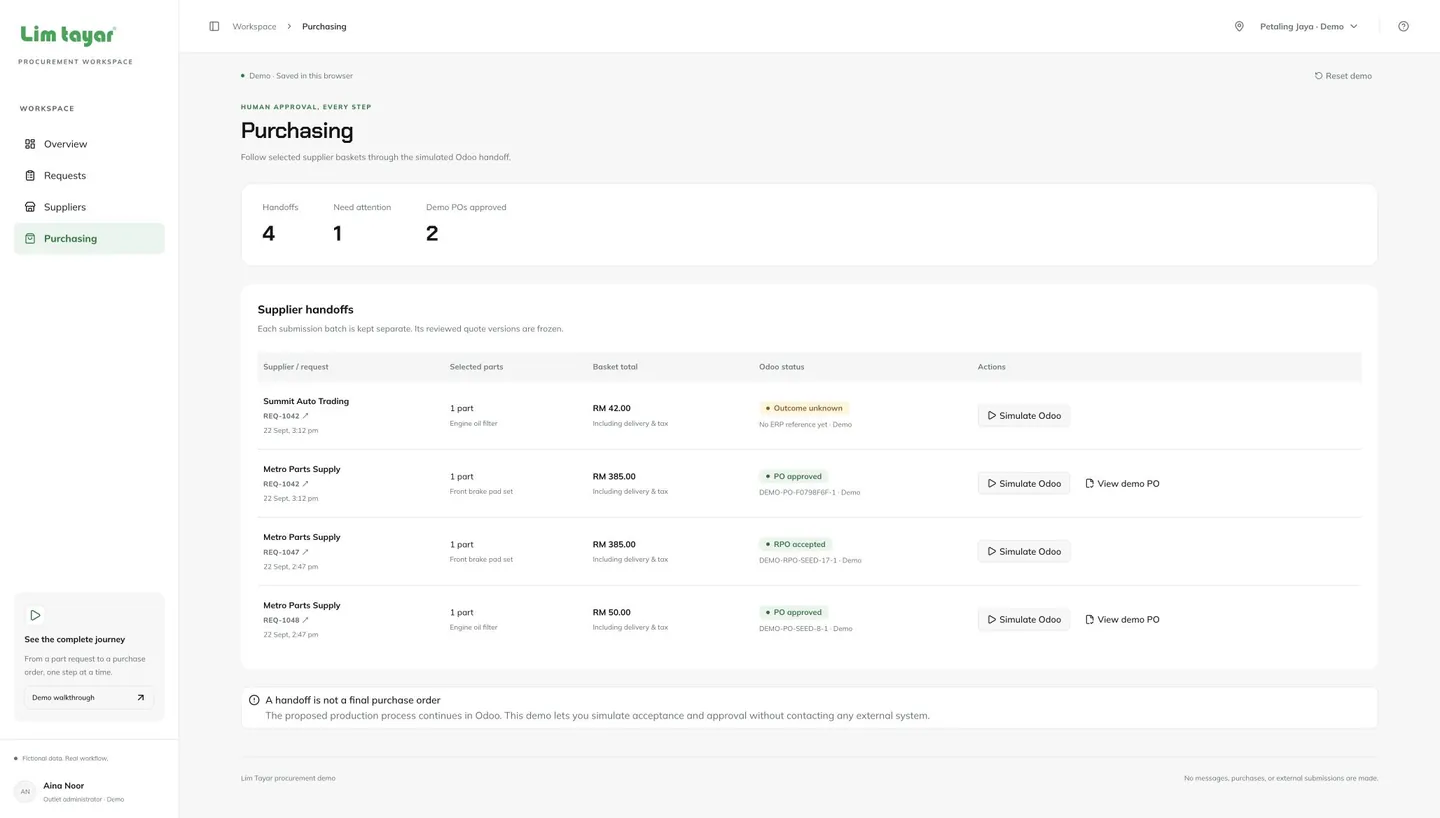View demo PO for DEMO-PO-F0798F6F-1

1122,483
